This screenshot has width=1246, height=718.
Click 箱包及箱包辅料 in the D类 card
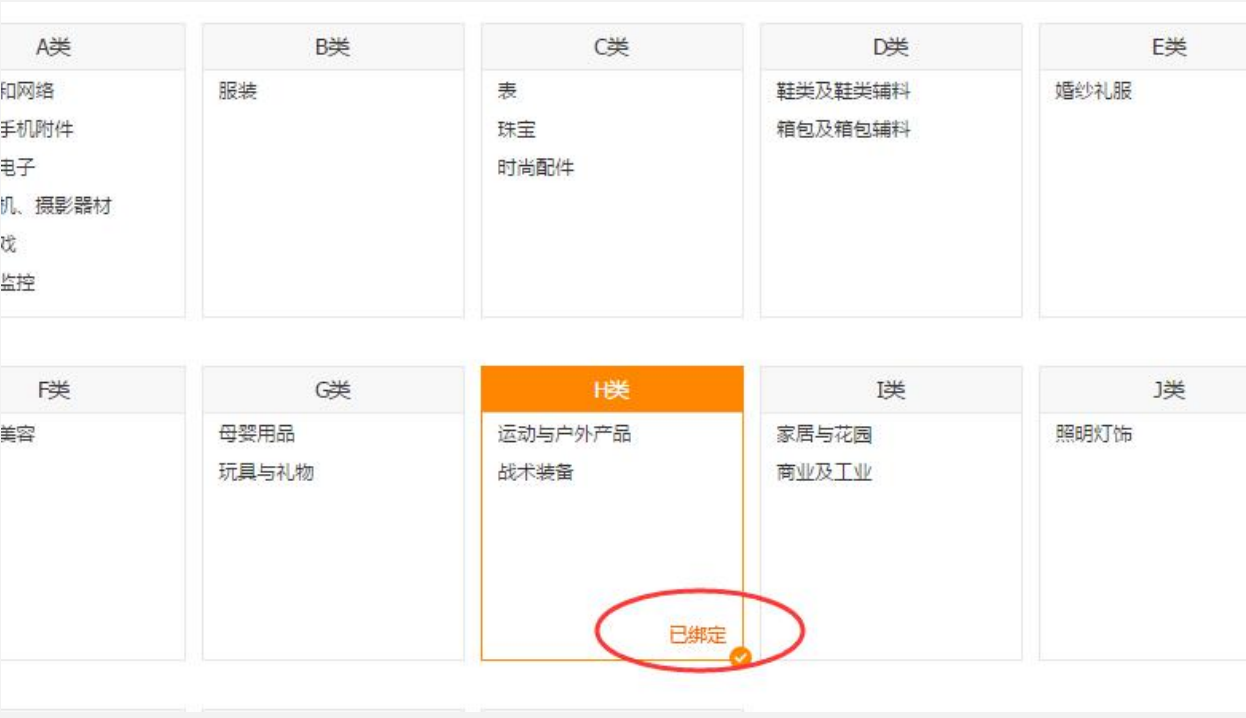[843, 130]
